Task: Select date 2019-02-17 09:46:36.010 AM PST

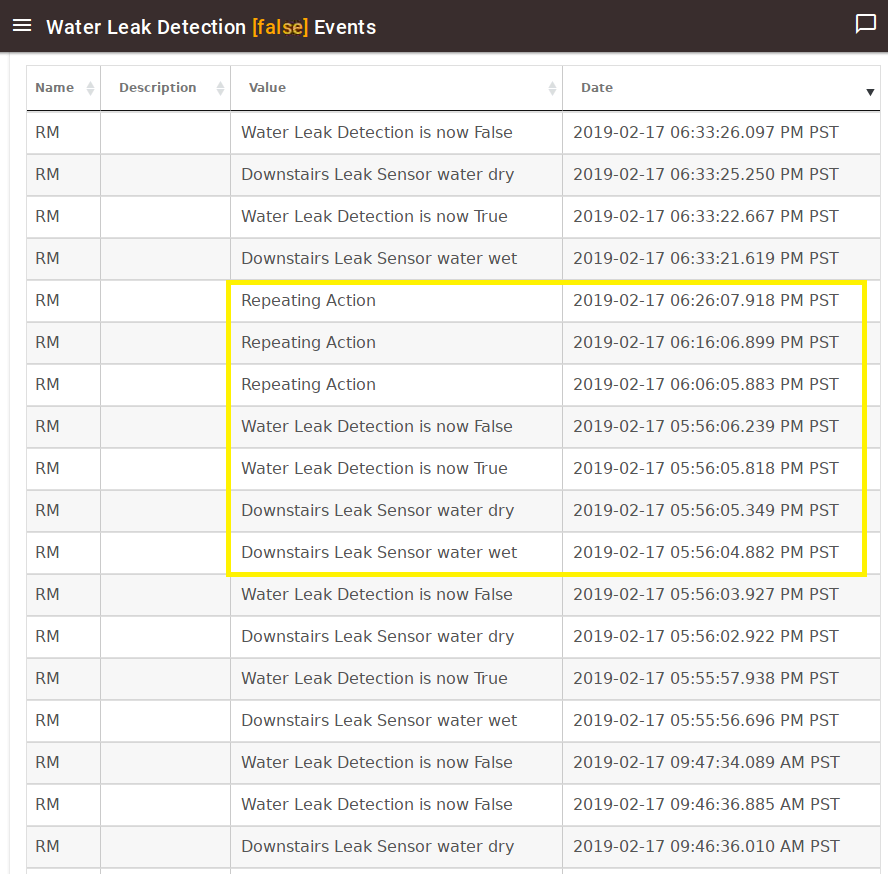Action: [706, 846]
